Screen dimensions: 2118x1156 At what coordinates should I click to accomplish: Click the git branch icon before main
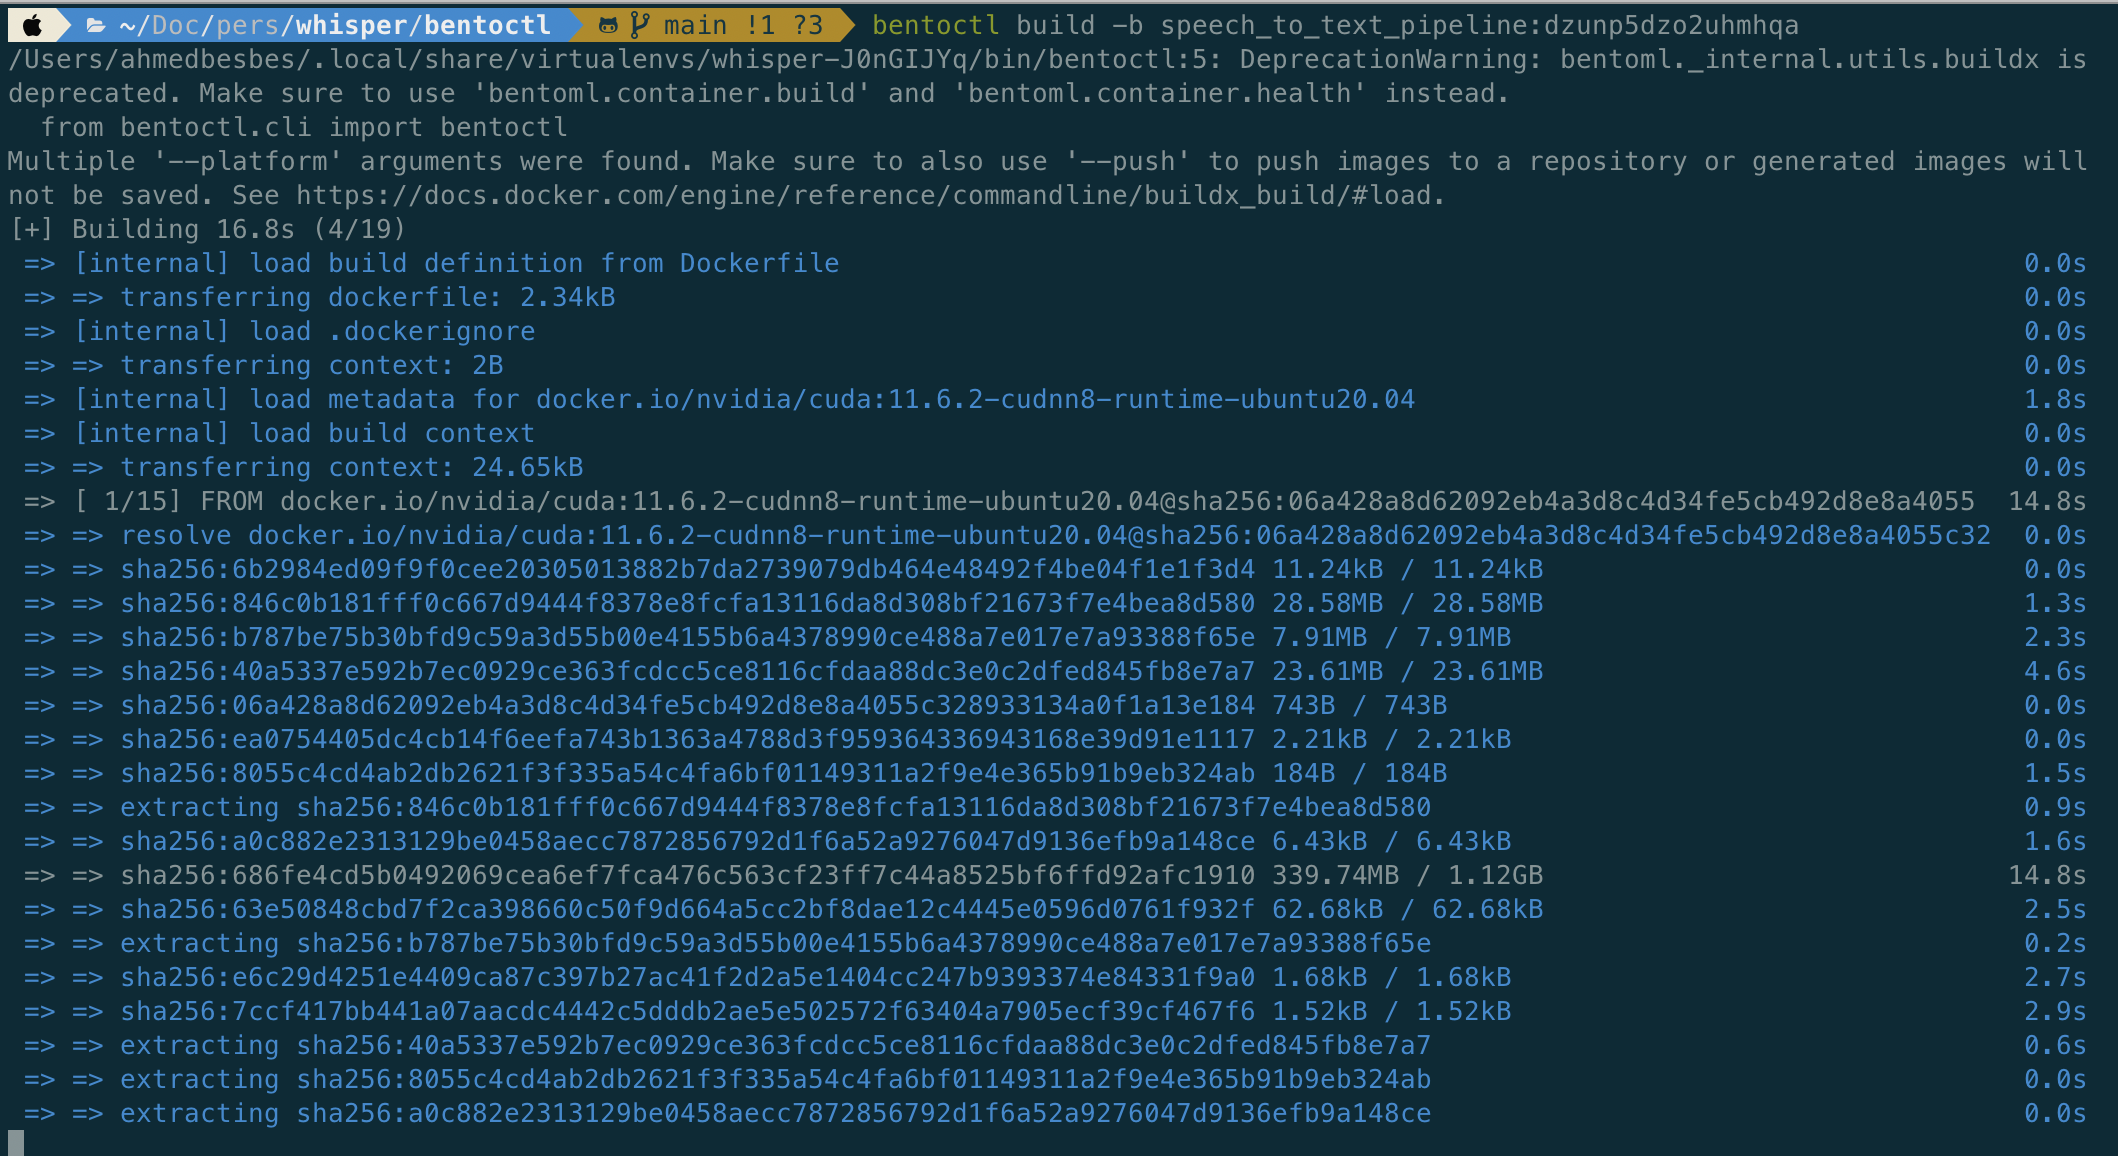pyautogui.click(x=640, y=25)
